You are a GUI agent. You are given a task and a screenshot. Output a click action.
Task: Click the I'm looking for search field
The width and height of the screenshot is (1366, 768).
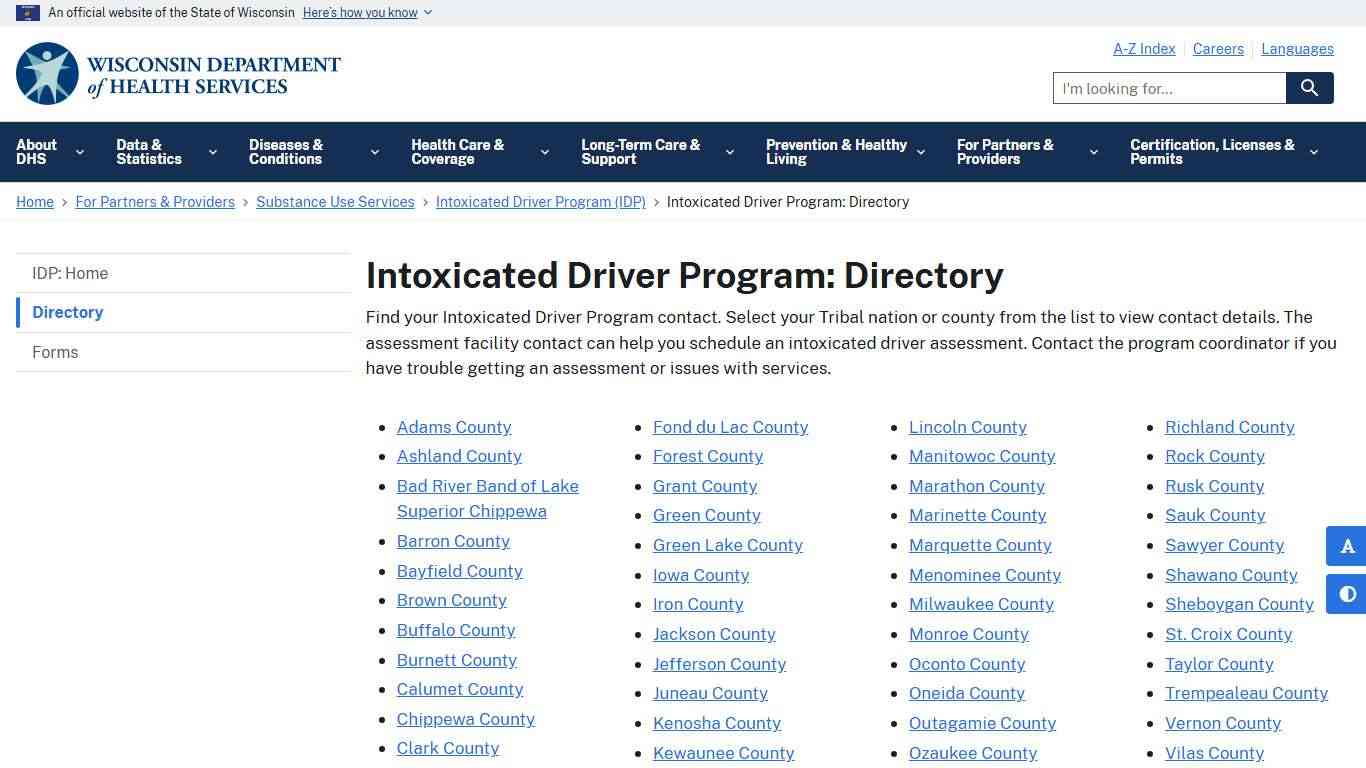pos(1168,88)
